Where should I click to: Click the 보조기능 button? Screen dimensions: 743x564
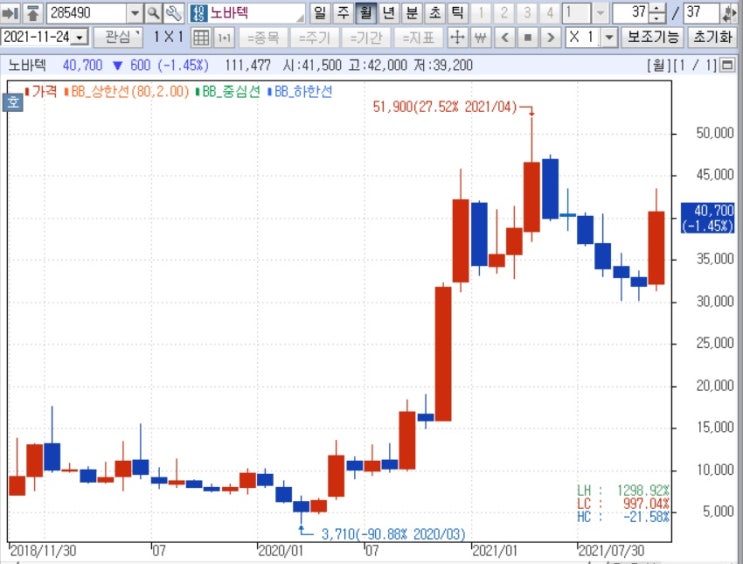(x=652, y=37)
